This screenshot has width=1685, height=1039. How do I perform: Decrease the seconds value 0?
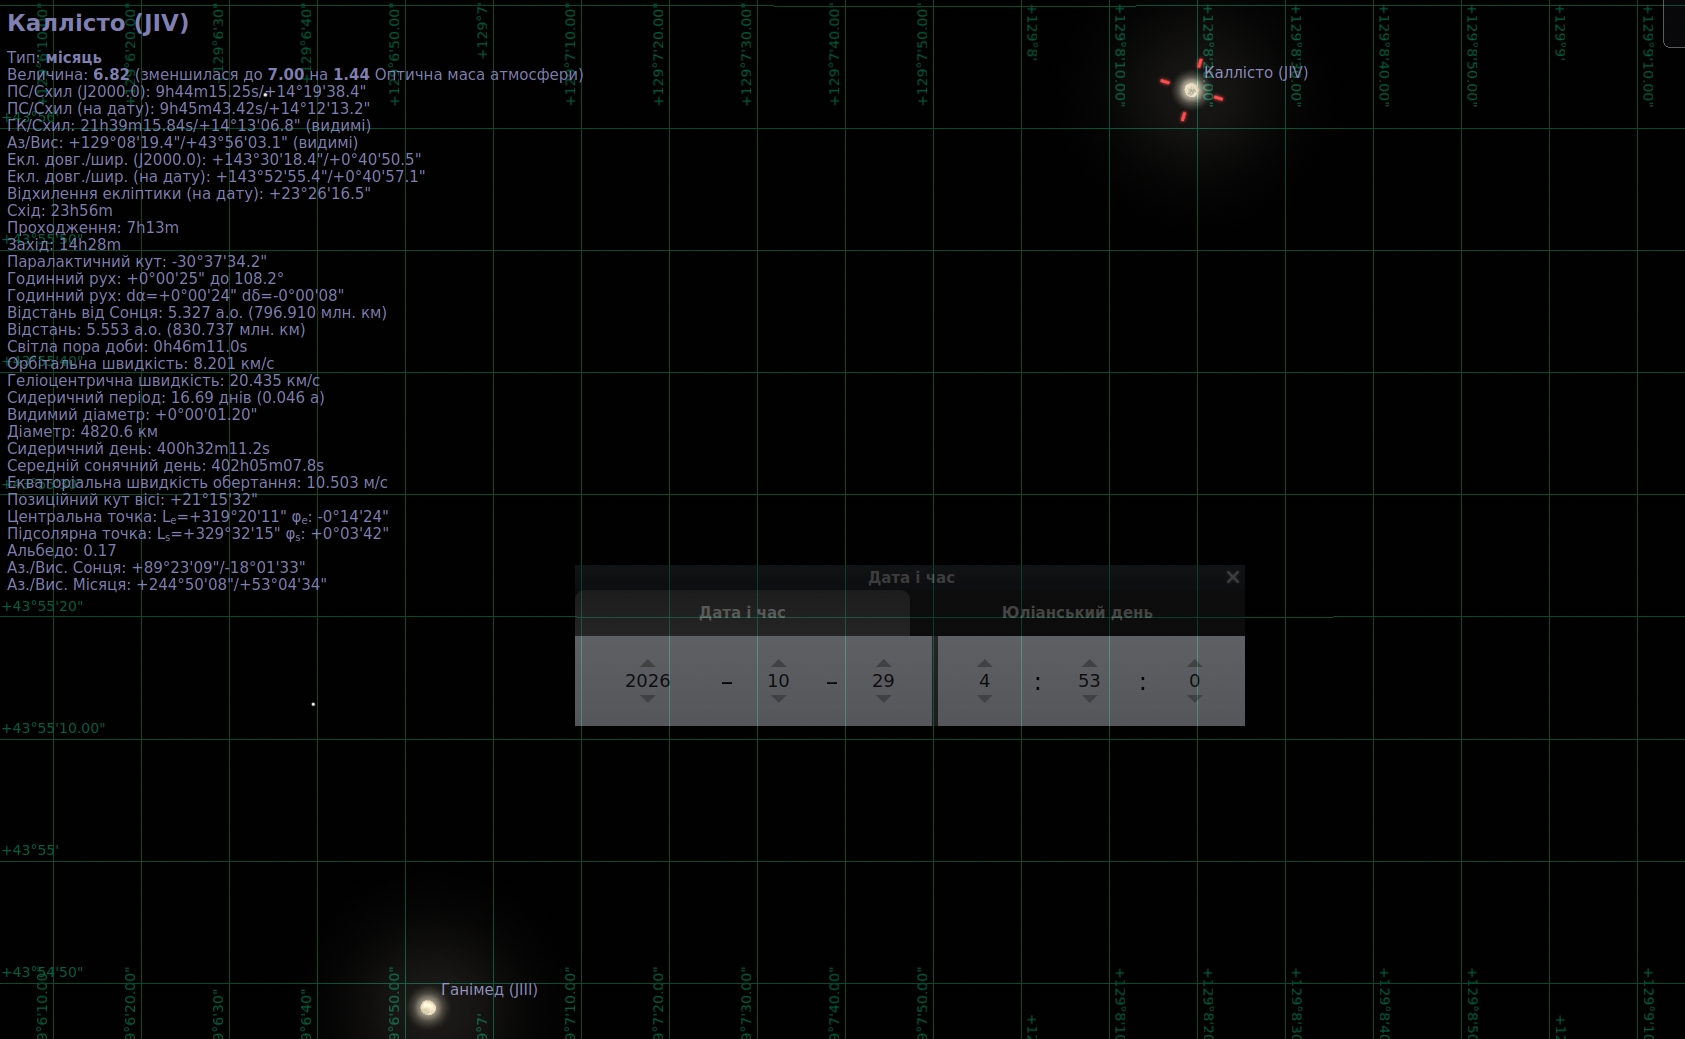(1194, 698)
